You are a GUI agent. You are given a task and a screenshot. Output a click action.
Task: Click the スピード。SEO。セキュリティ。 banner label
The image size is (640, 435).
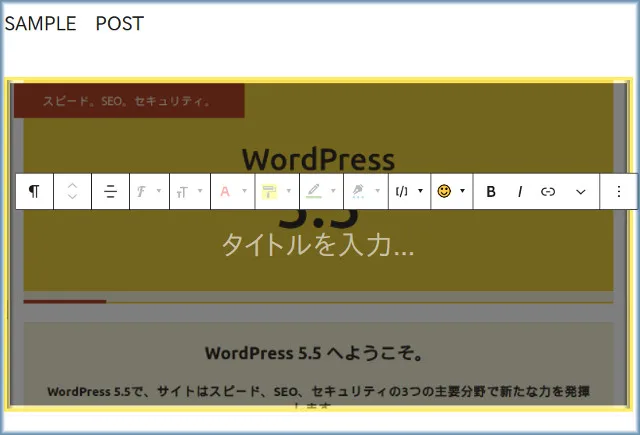pos(127,101)
